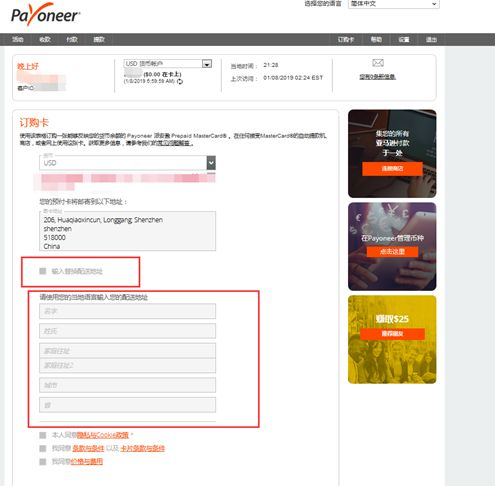Screen dimensions: 495x486
Task: Click the city input field
Action: pos(127,385)
